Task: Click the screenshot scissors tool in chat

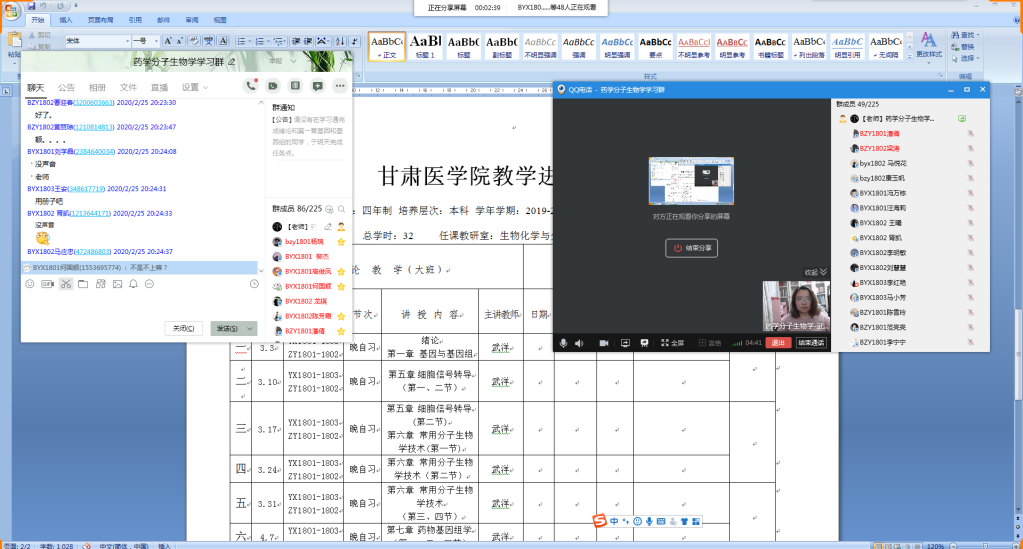Action: [65, 284]
